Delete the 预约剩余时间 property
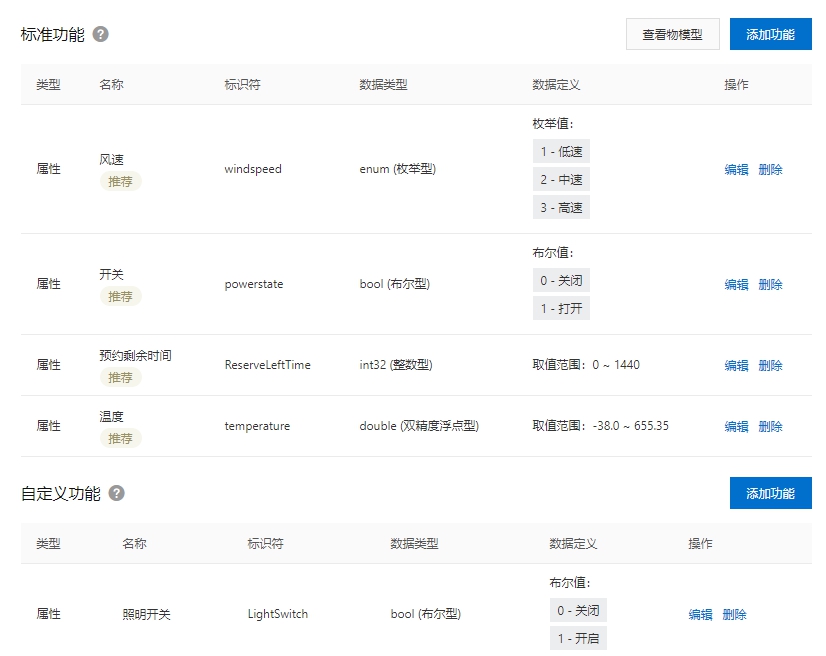Image resolution: width=826 pixels, height=656 pixels. [x=770, y=366]
